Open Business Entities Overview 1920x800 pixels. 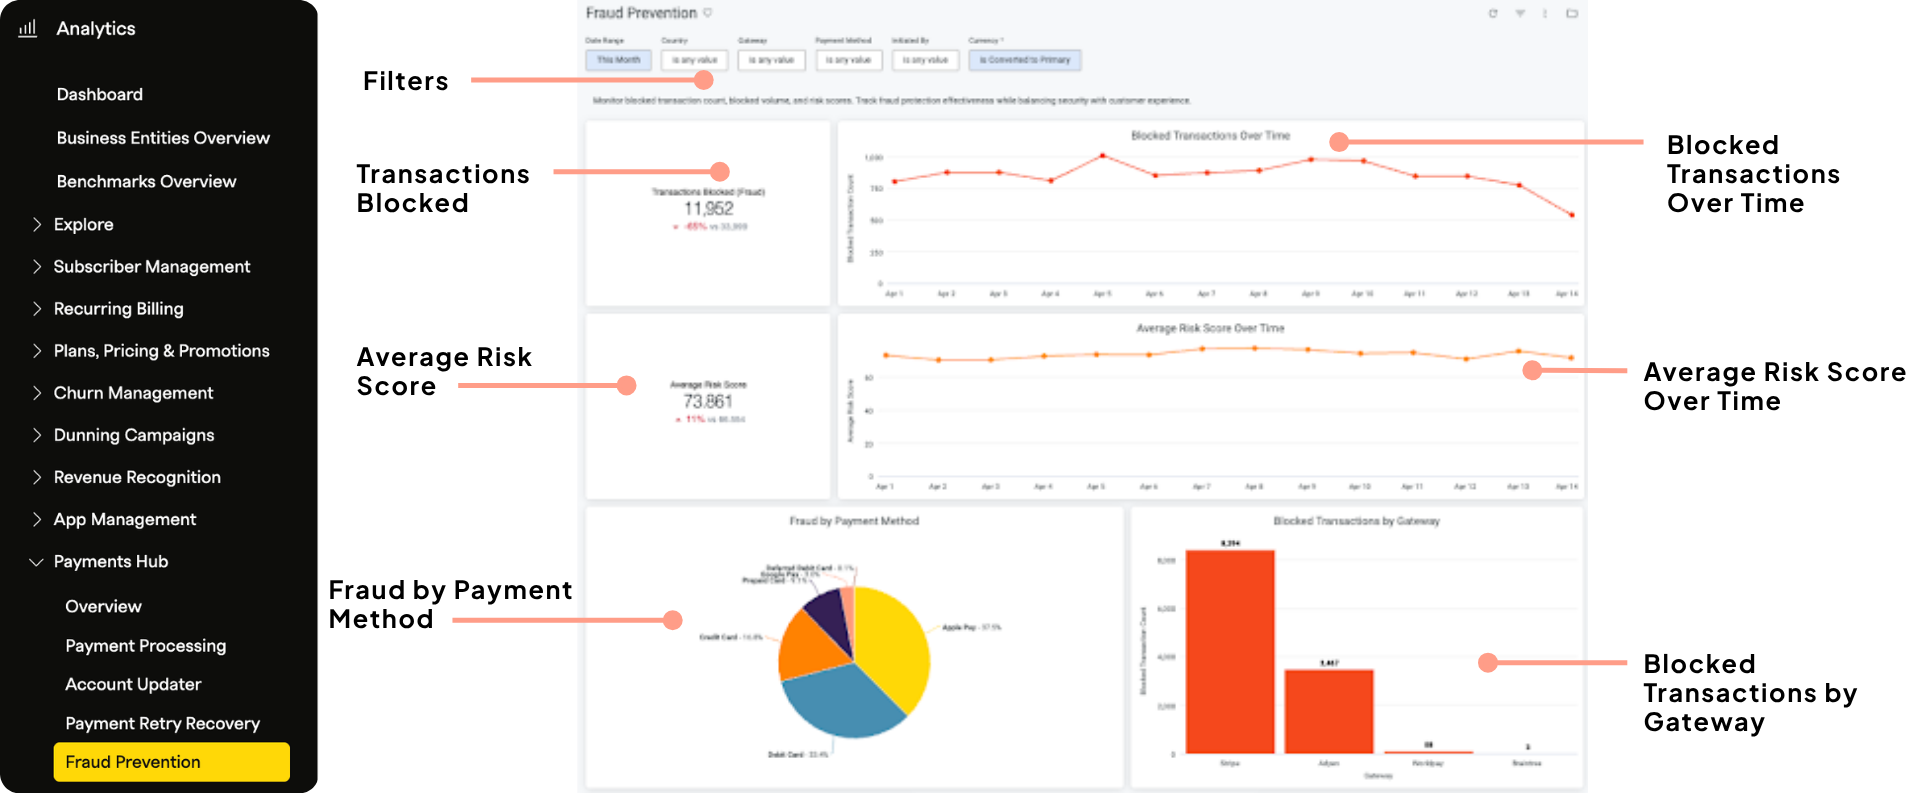163,138
